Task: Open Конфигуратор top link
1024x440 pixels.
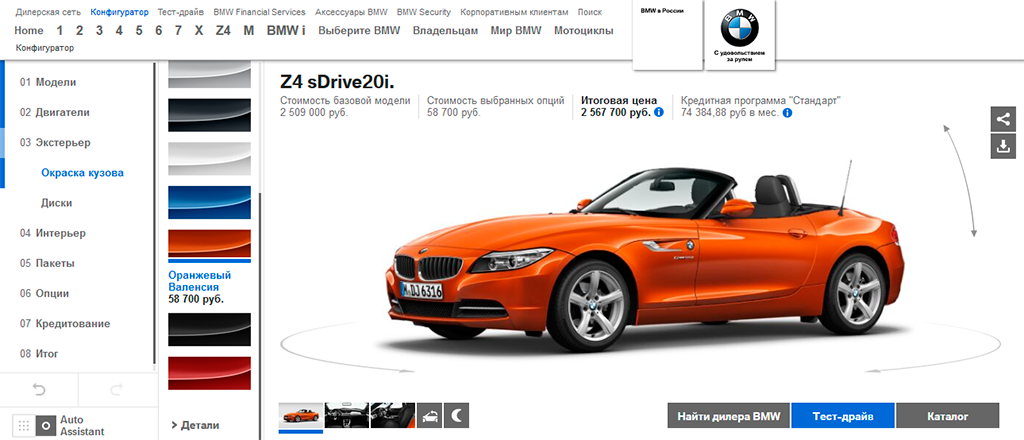Action: (120, 12)
